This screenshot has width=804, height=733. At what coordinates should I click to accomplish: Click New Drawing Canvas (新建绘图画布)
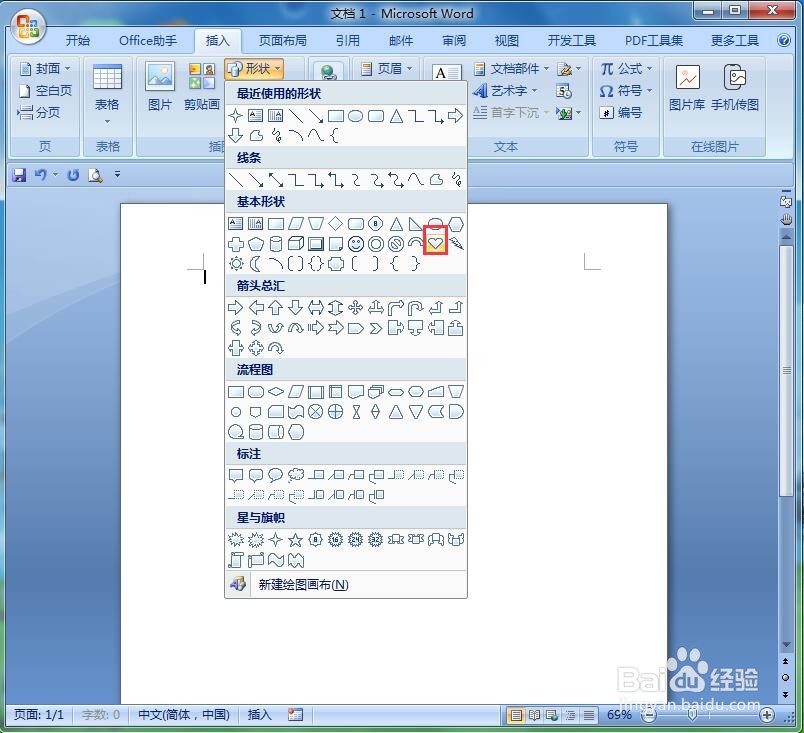pos(346,584)
